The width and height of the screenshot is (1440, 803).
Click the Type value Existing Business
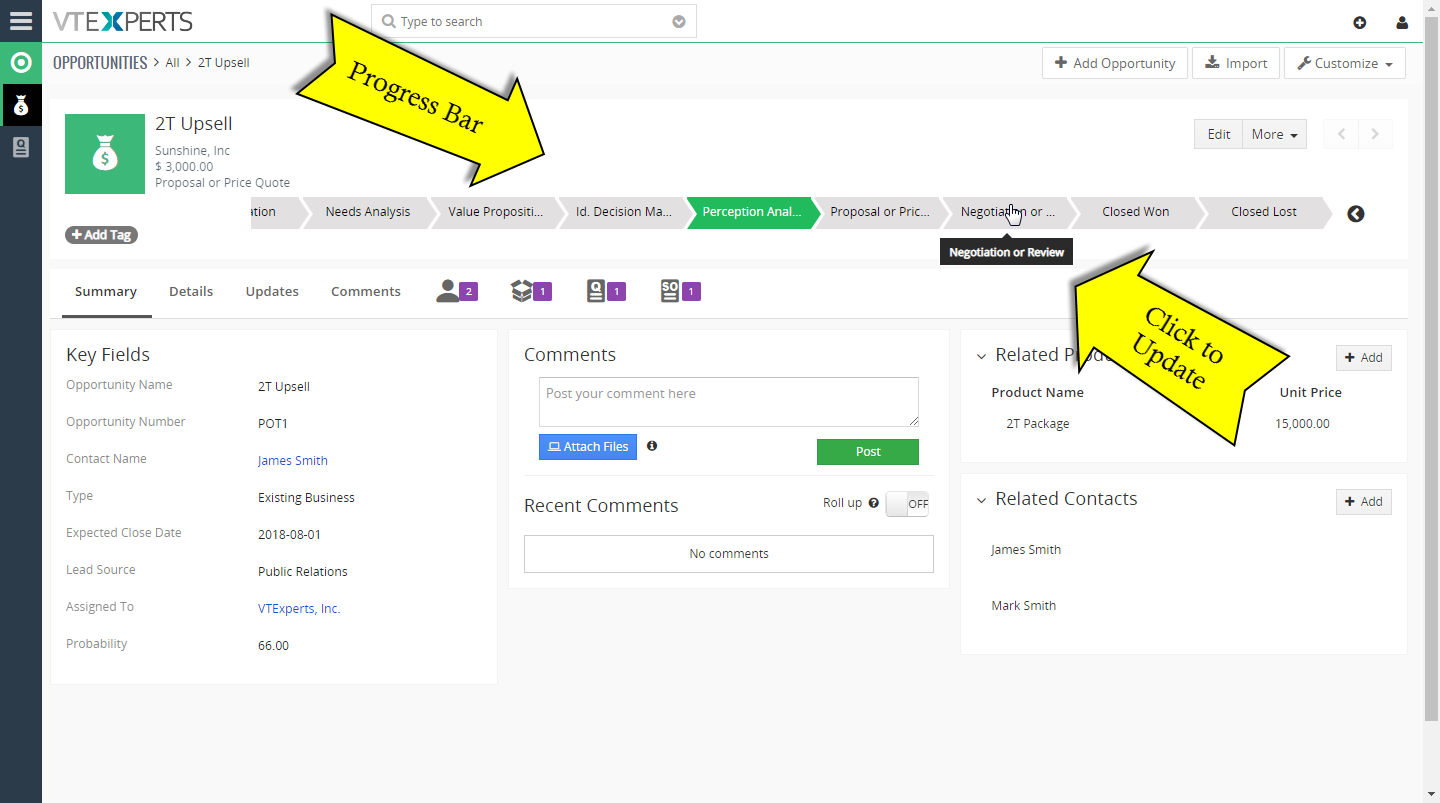[x=306, y=498]
